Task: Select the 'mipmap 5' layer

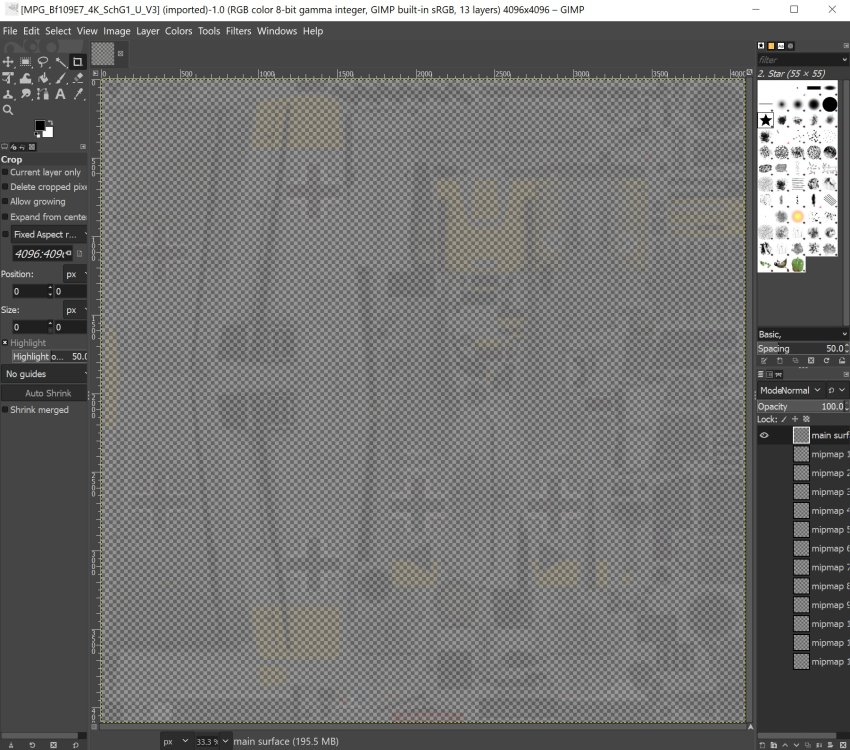Action: pyautogui.click(x=825, y=530)
